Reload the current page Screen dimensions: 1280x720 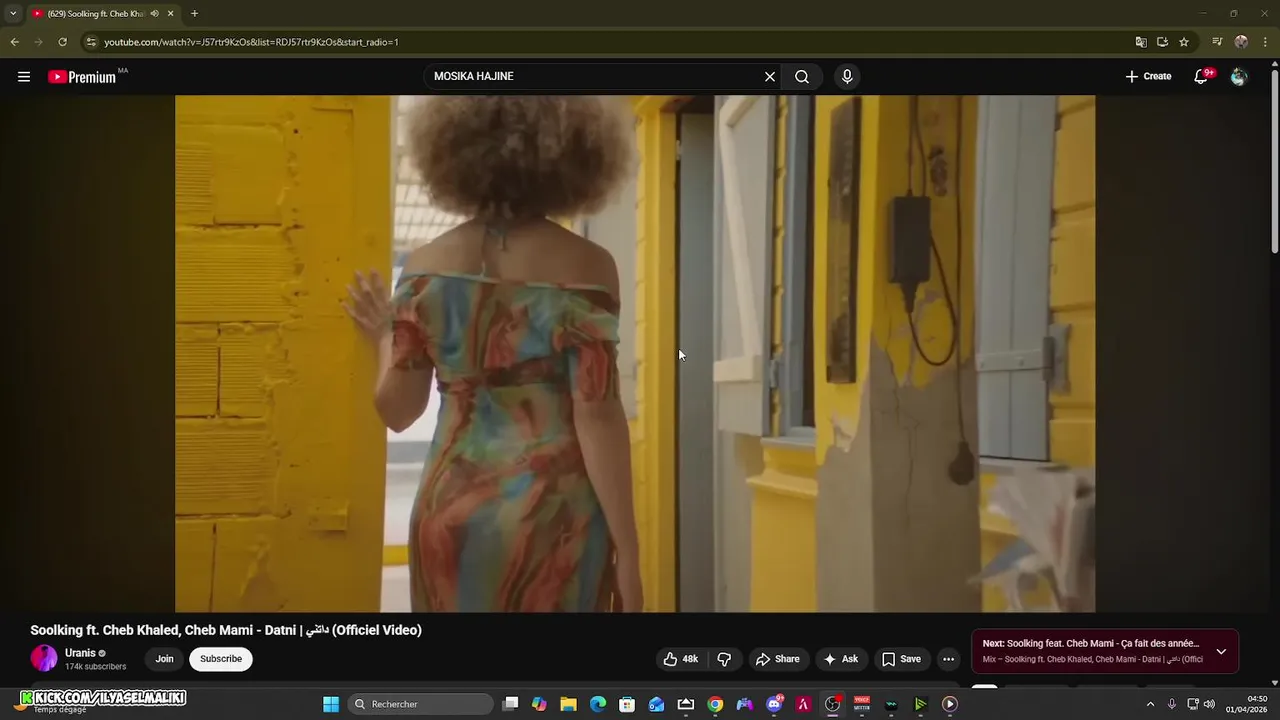click(62, 42)
